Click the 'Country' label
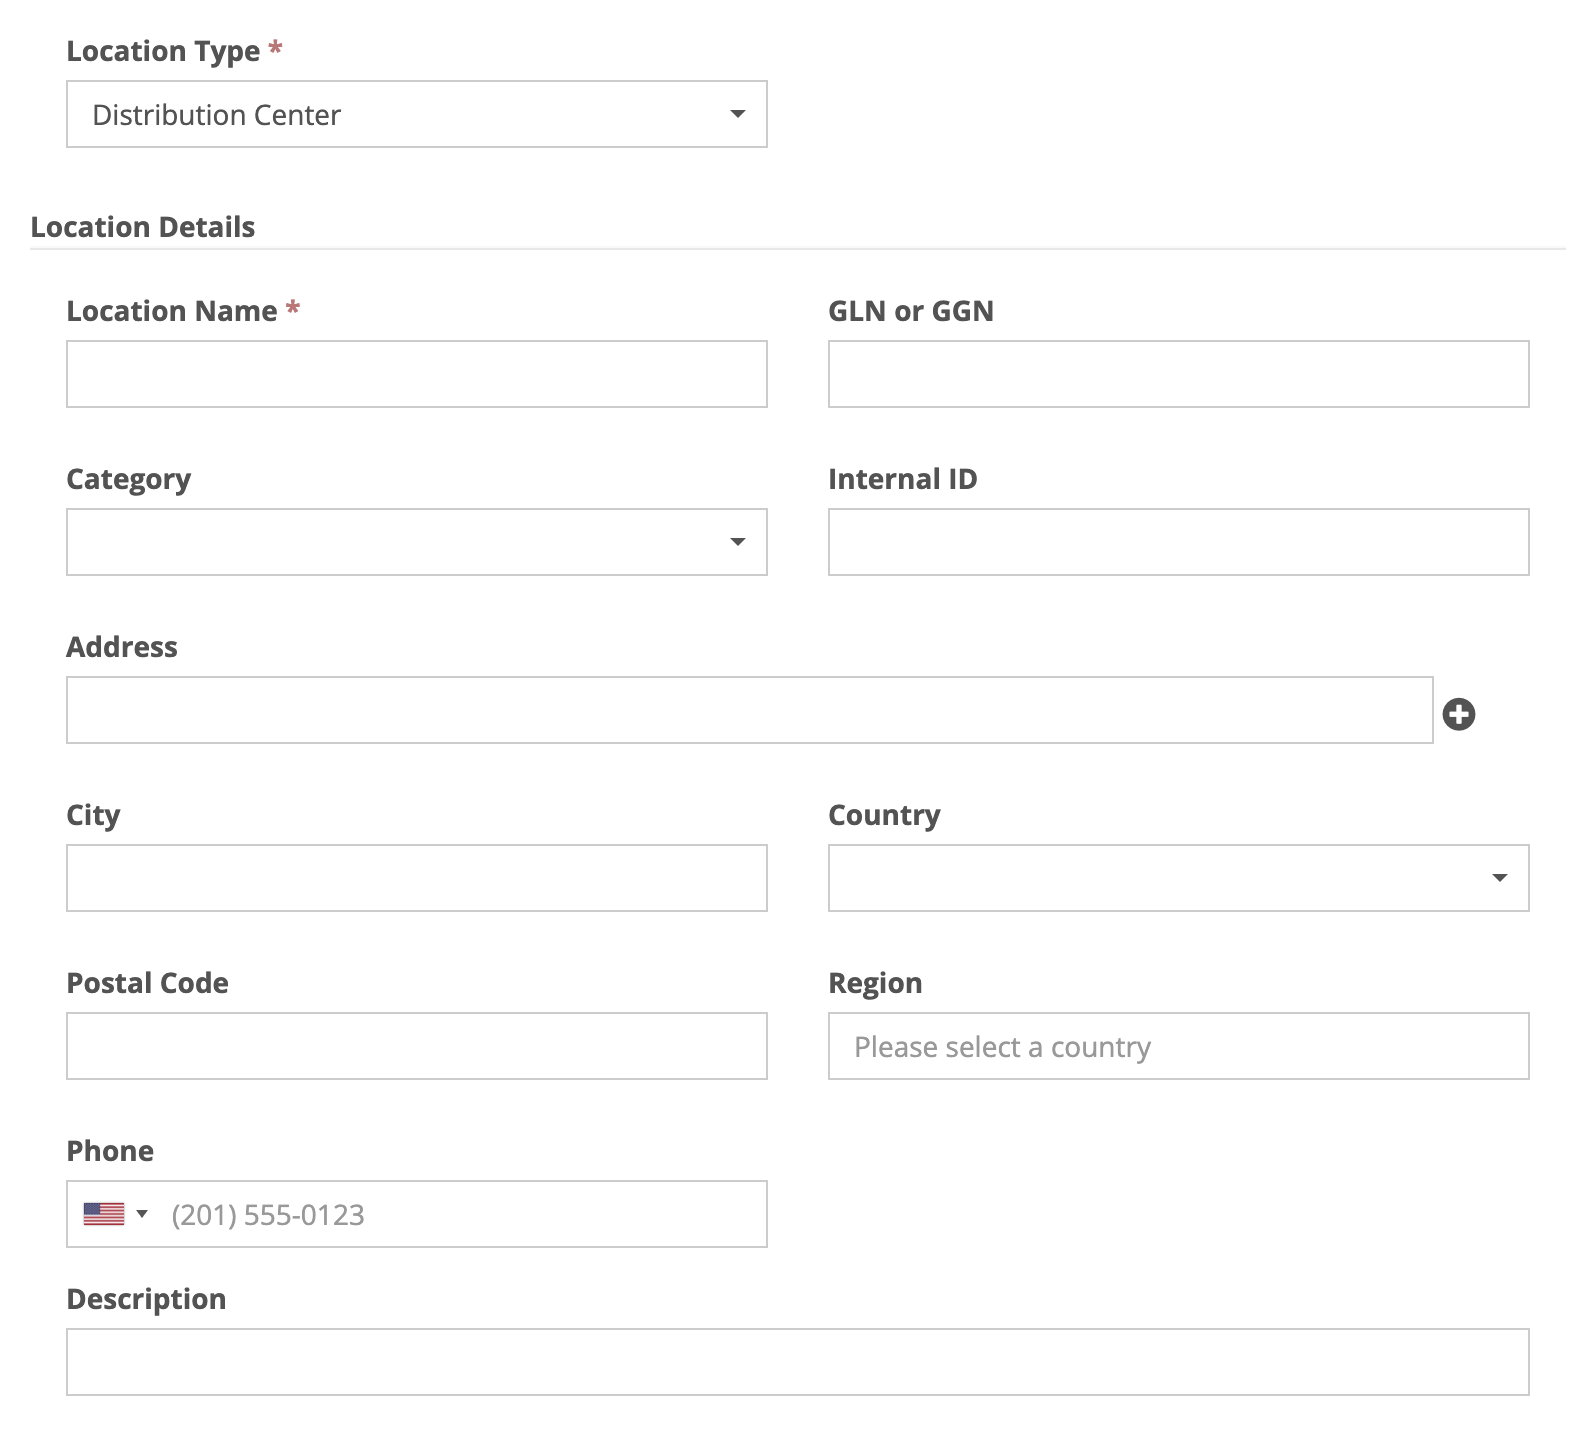The width and height of the screenshot is (1594, 1438). (884, 816)
